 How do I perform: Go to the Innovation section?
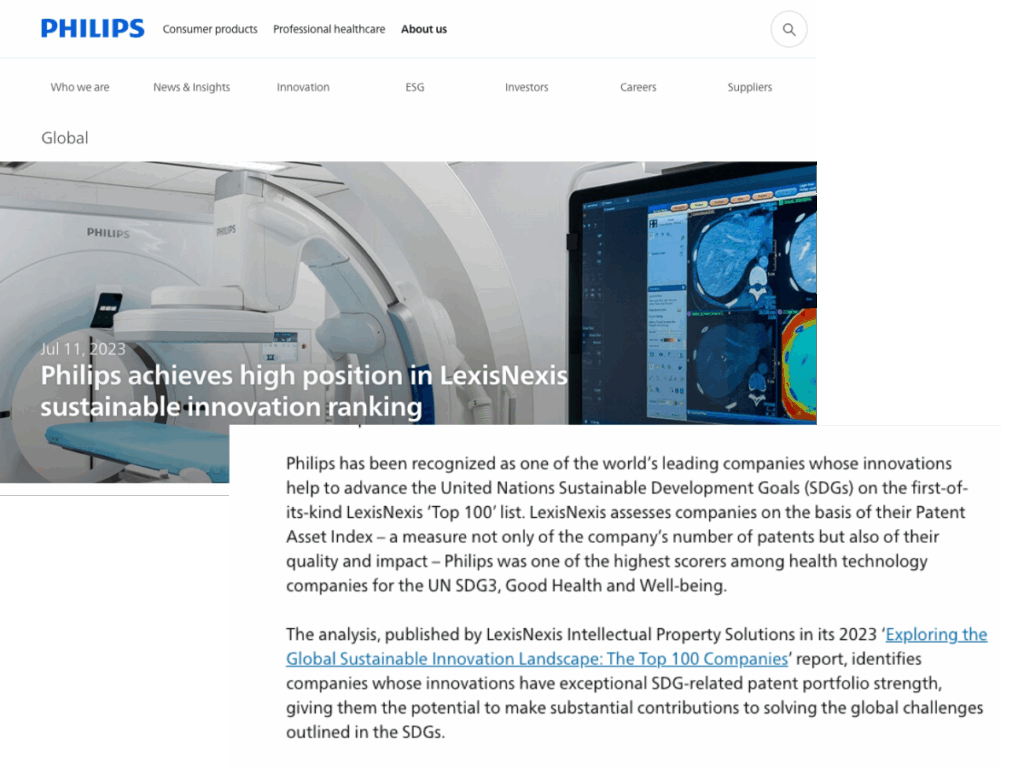point(303,87)
